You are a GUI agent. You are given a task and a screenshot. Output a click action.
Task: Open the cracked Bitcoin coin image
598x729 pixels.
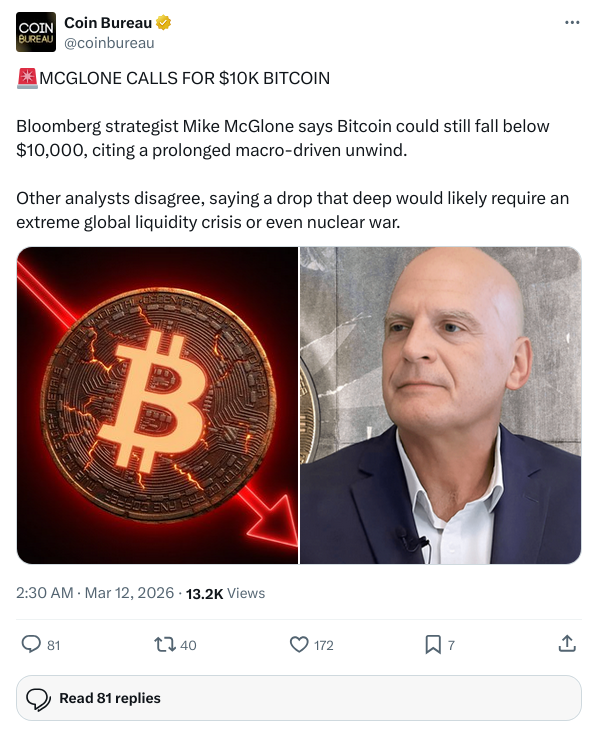click(x=157, y=405)
